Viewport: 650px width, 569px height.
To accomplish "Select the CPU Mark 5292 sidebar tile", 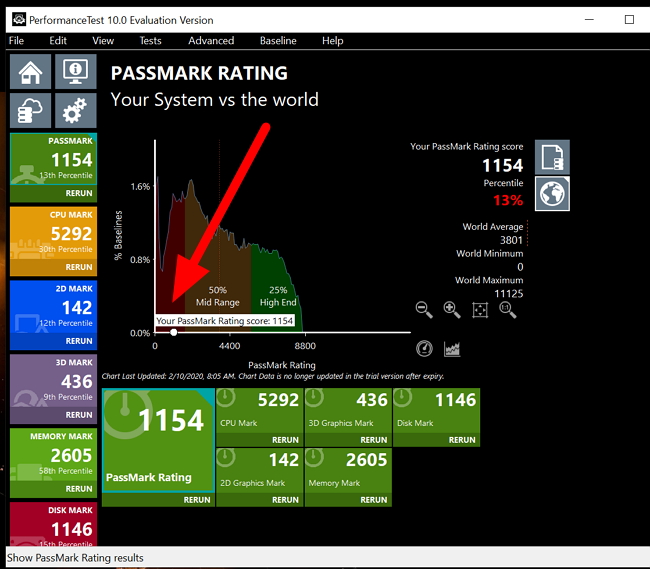I will point(53,233).
